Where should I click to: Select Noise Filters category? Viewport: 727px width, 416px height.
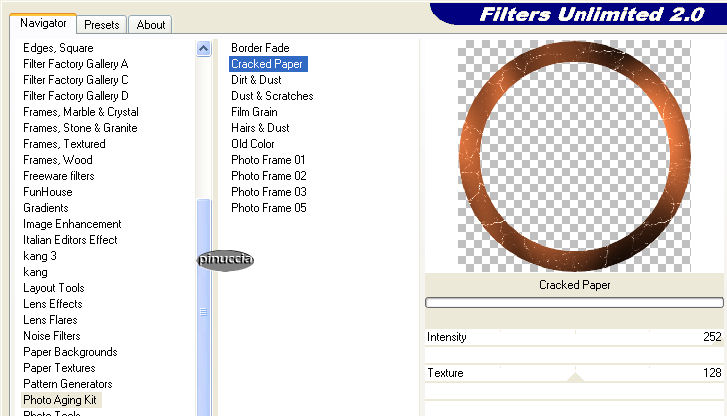coord(51,336)
